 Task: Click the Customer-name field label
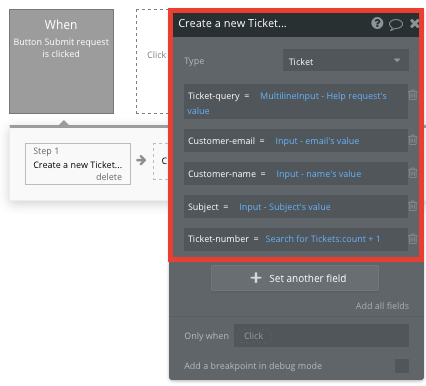click(222, 174)
